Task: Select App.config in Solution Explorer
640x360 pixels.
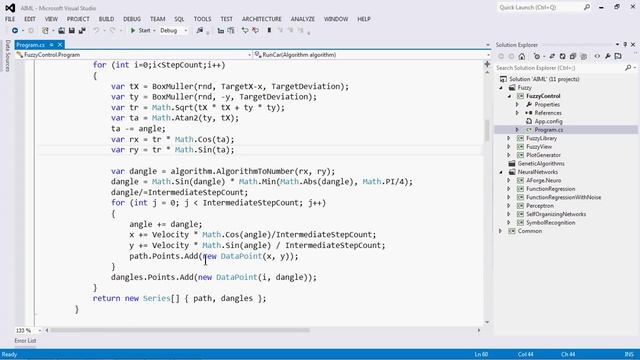Action: click(548, 122)
